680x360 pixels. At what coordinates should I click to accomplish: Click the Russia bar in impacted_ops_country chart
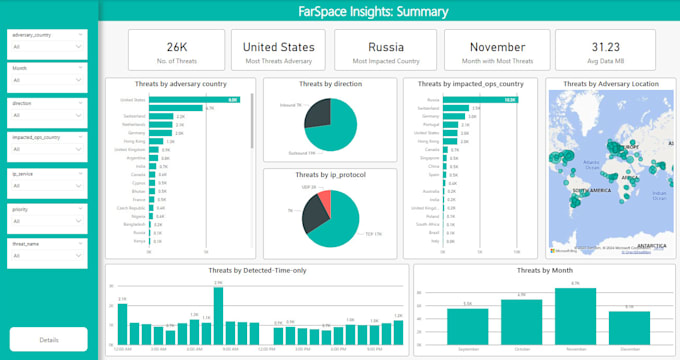(480, 100)
